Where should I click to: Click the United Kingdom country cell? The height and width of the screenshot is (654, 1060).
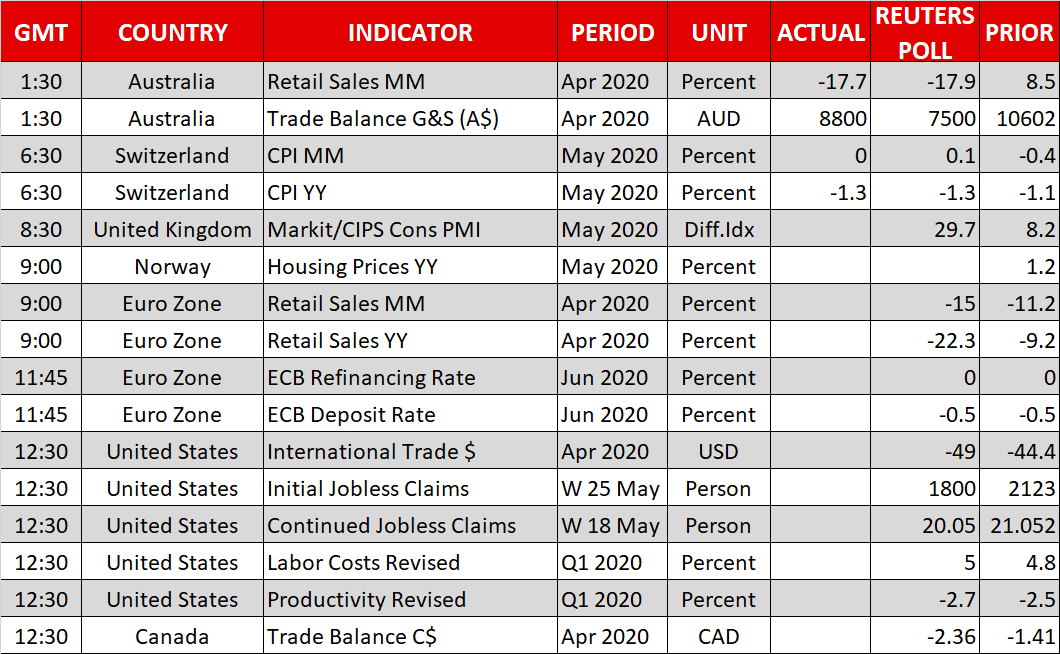point(172,230)
